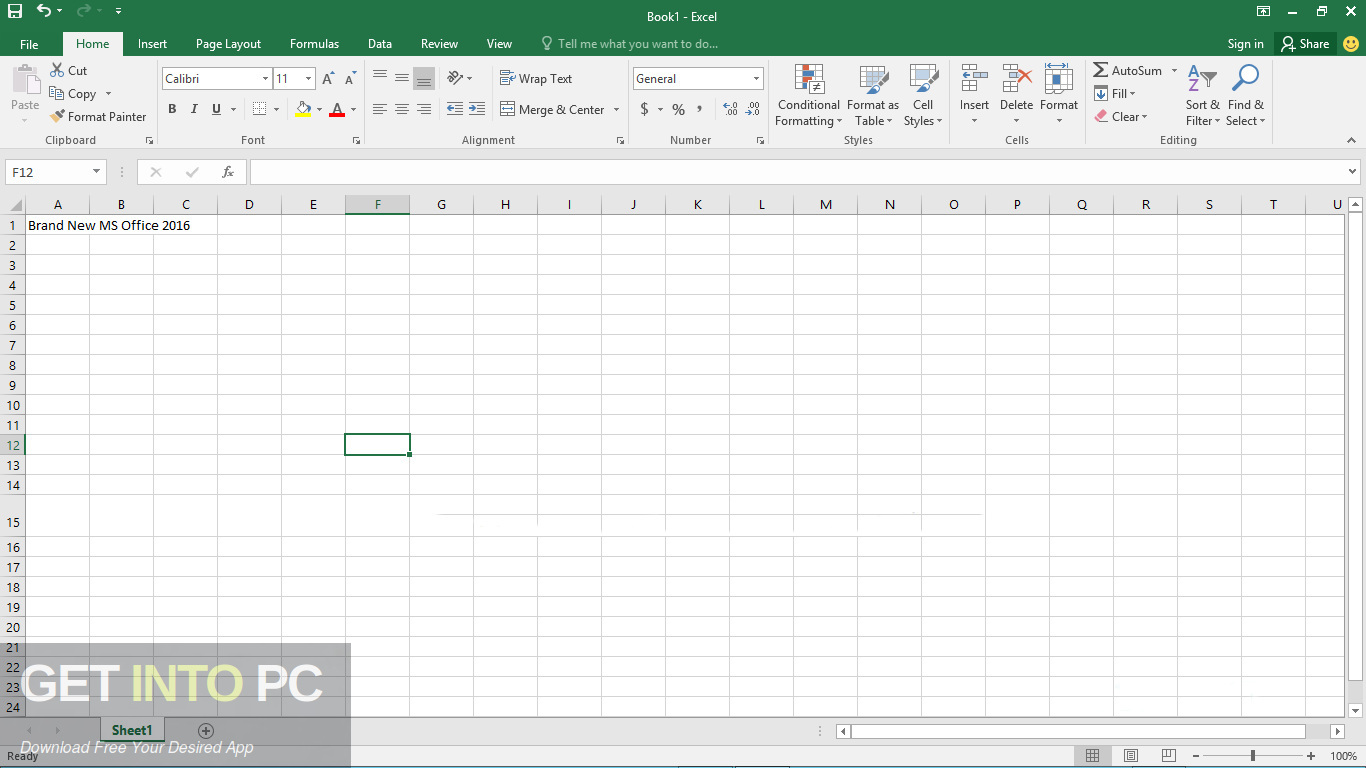Click the Share button
Viewport: 1366px width, 768px height.
pyautogui.click(x=1306, y=44)
